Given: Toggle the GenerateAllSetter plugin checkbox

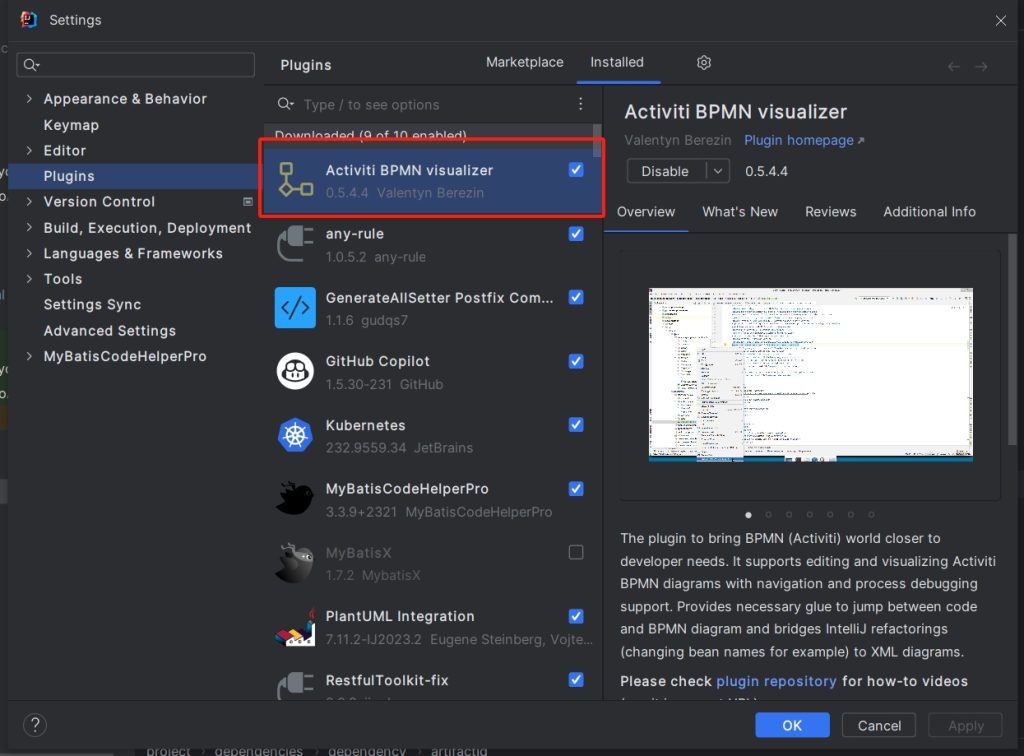Looking at the screenshot, I should pos(576,297).
